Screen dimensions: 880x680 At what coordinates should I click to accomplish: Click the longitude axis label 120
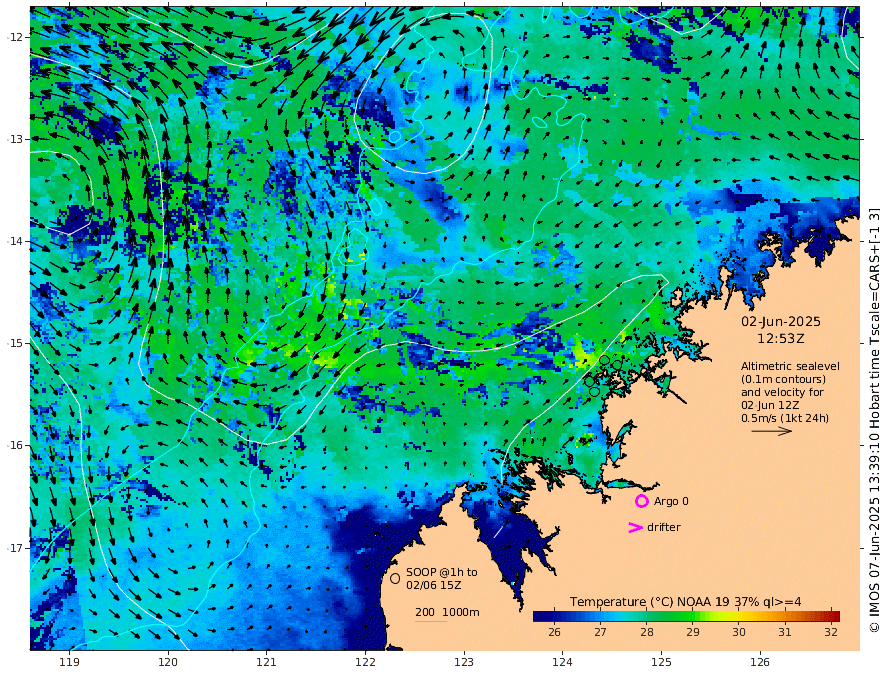(x=168, y=663)
